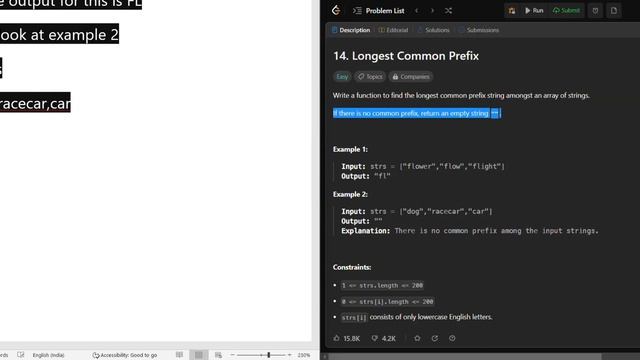The height and width of the screenshot is (360, 640).
Task: Click the Example 2 Explanation line
Action: click(470, 231)
